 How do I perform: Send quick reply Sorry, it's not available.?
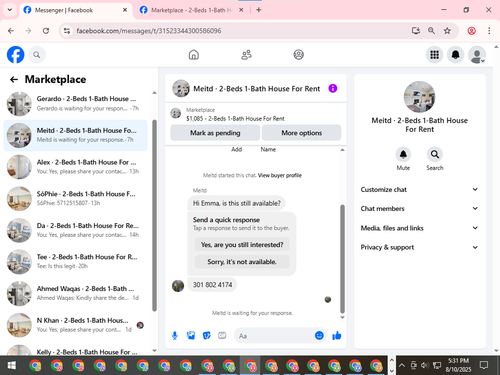tap(242, 262)
